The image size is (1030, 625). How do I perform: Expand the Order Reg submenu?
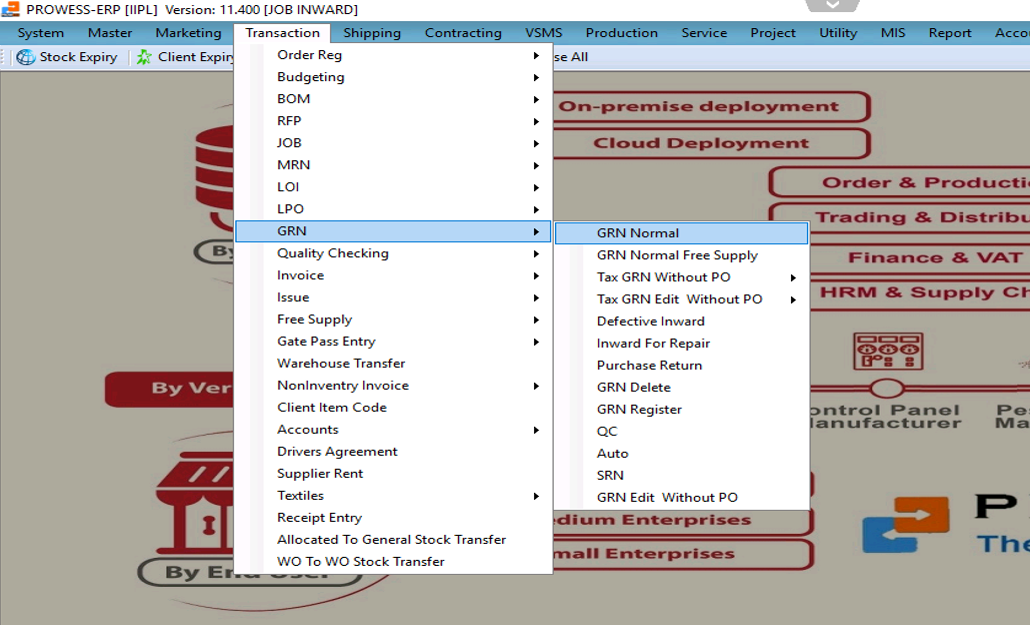pyautogui.click(x=309, y=55)
